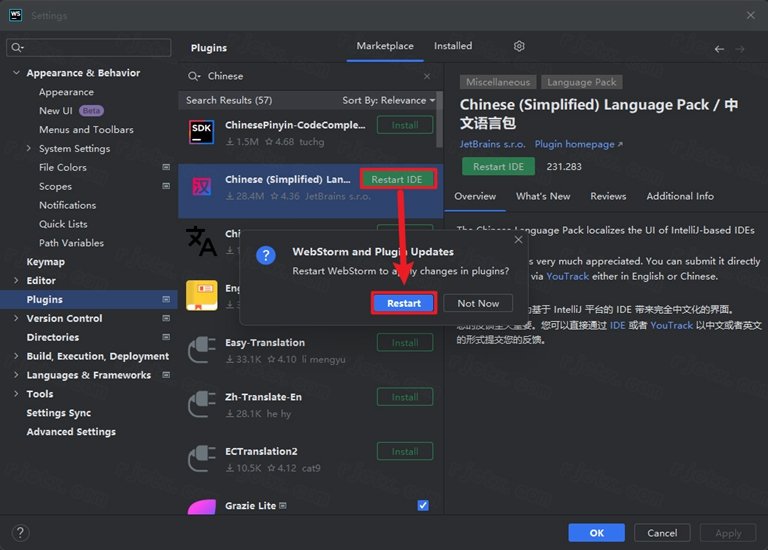Viewport: 768px width, 550px height.
Task: Click the Miscellaneous tag
Action: tap(498, 82)
